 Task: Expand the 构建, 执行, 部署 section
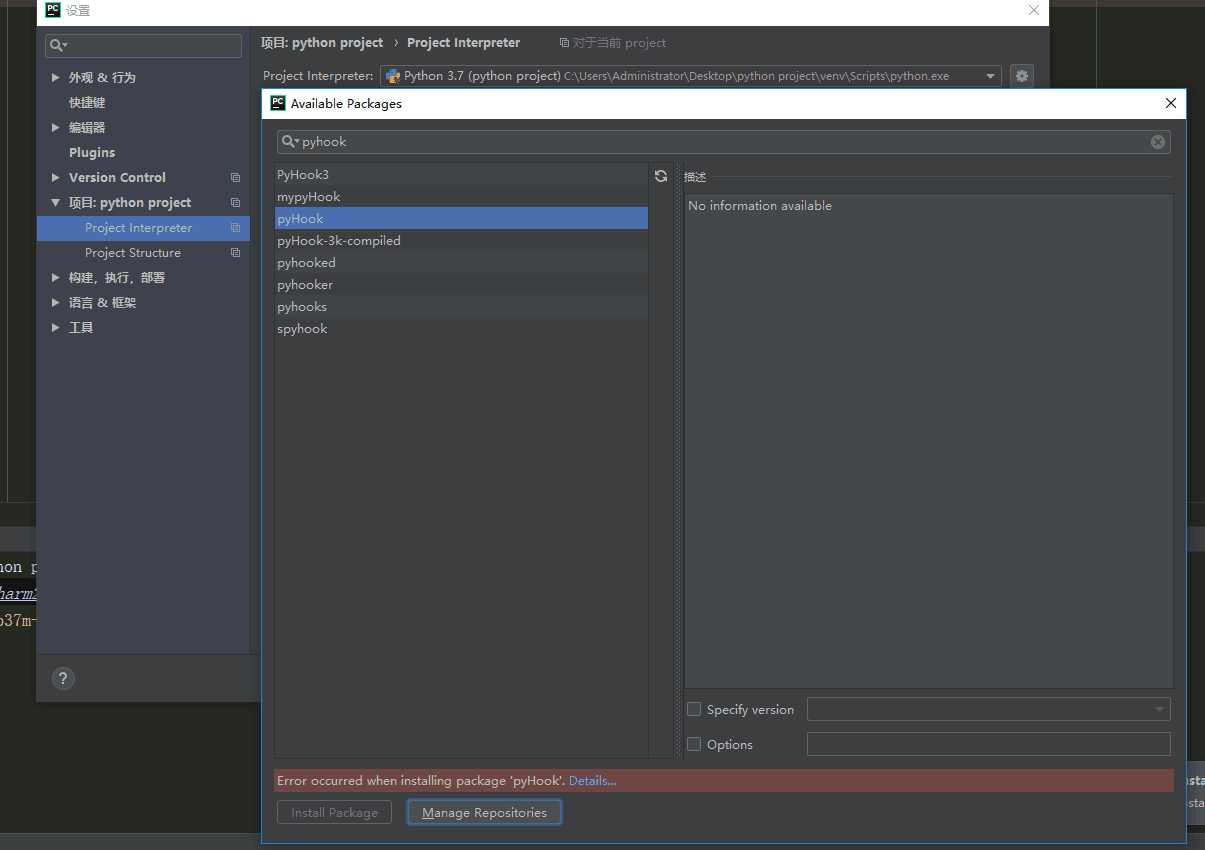point(55,277)
